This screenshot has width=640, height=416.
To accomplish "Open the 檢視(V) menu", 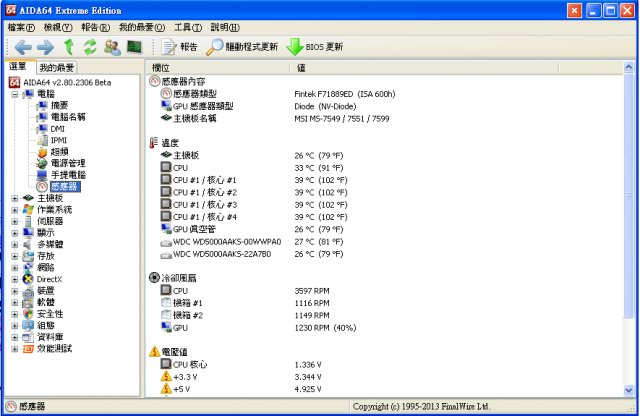I will pyautogui.click(x=58, y=27).
